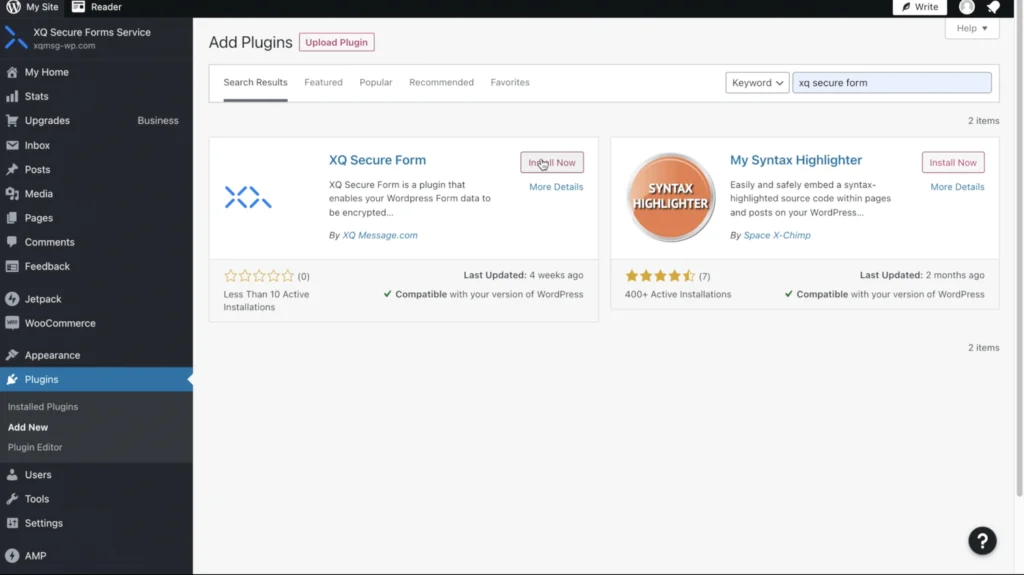Switch to the Search Results tab
The height and width of the screenshot is (575, 1024).
255,82
